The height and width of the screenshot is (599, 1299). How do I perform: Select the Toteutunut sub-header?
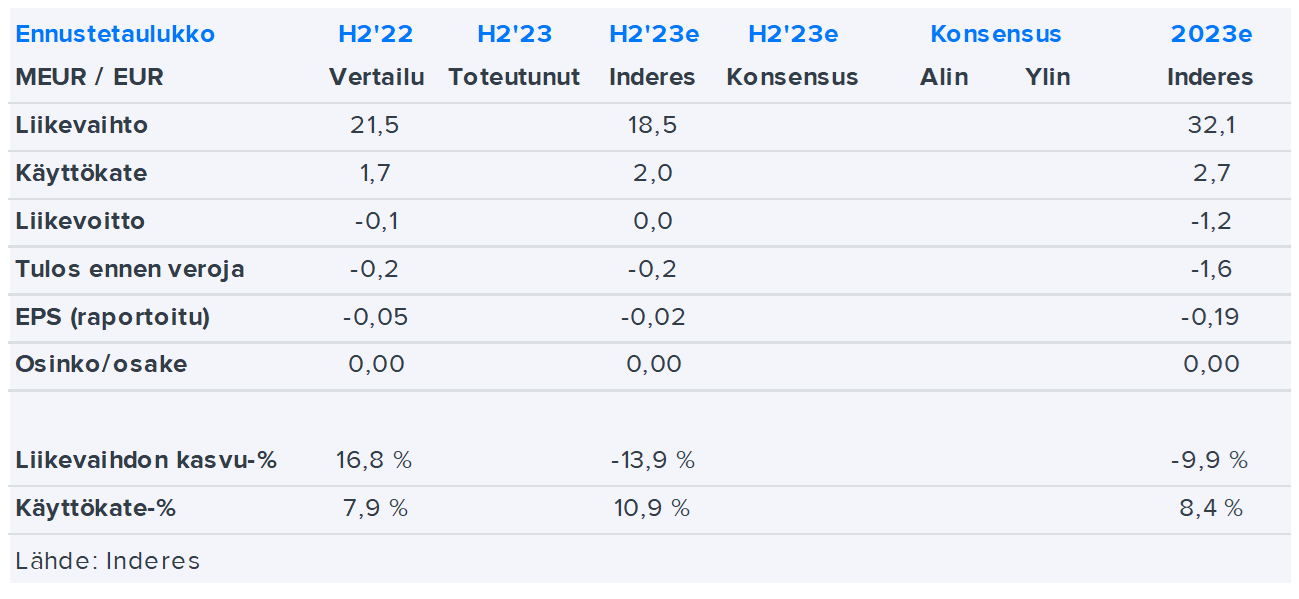(x=514, y=77)
